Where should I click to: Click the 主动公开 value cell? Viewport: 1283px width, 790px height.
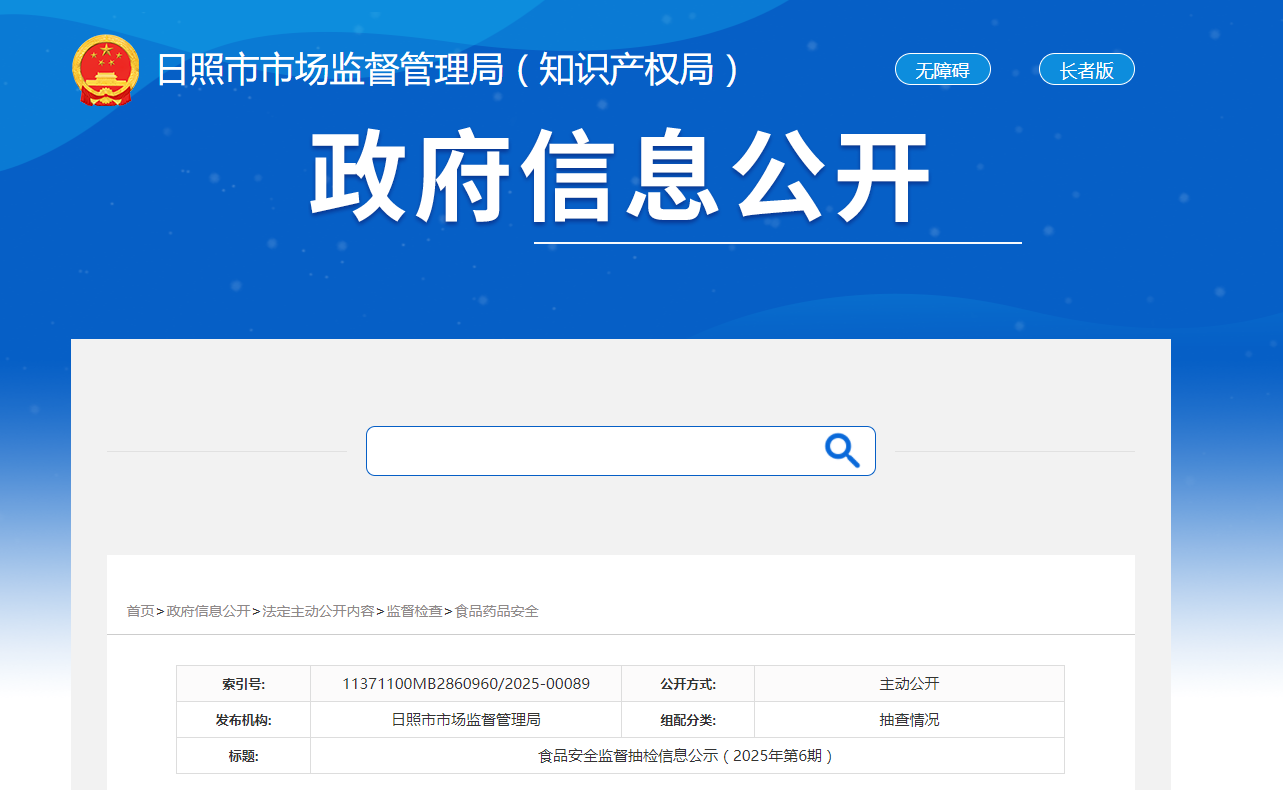tap(909, 684)
